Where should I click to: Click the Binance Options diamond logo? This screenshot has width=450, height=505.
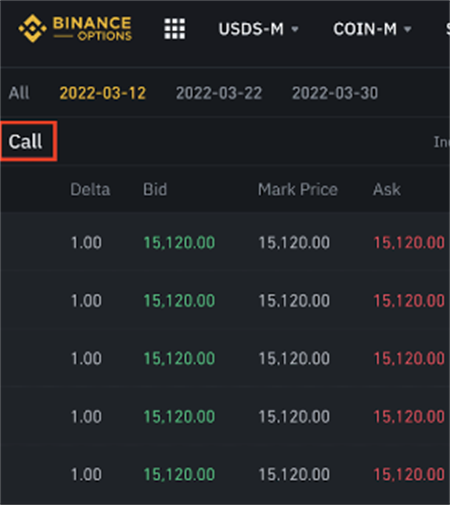(32, 28)
